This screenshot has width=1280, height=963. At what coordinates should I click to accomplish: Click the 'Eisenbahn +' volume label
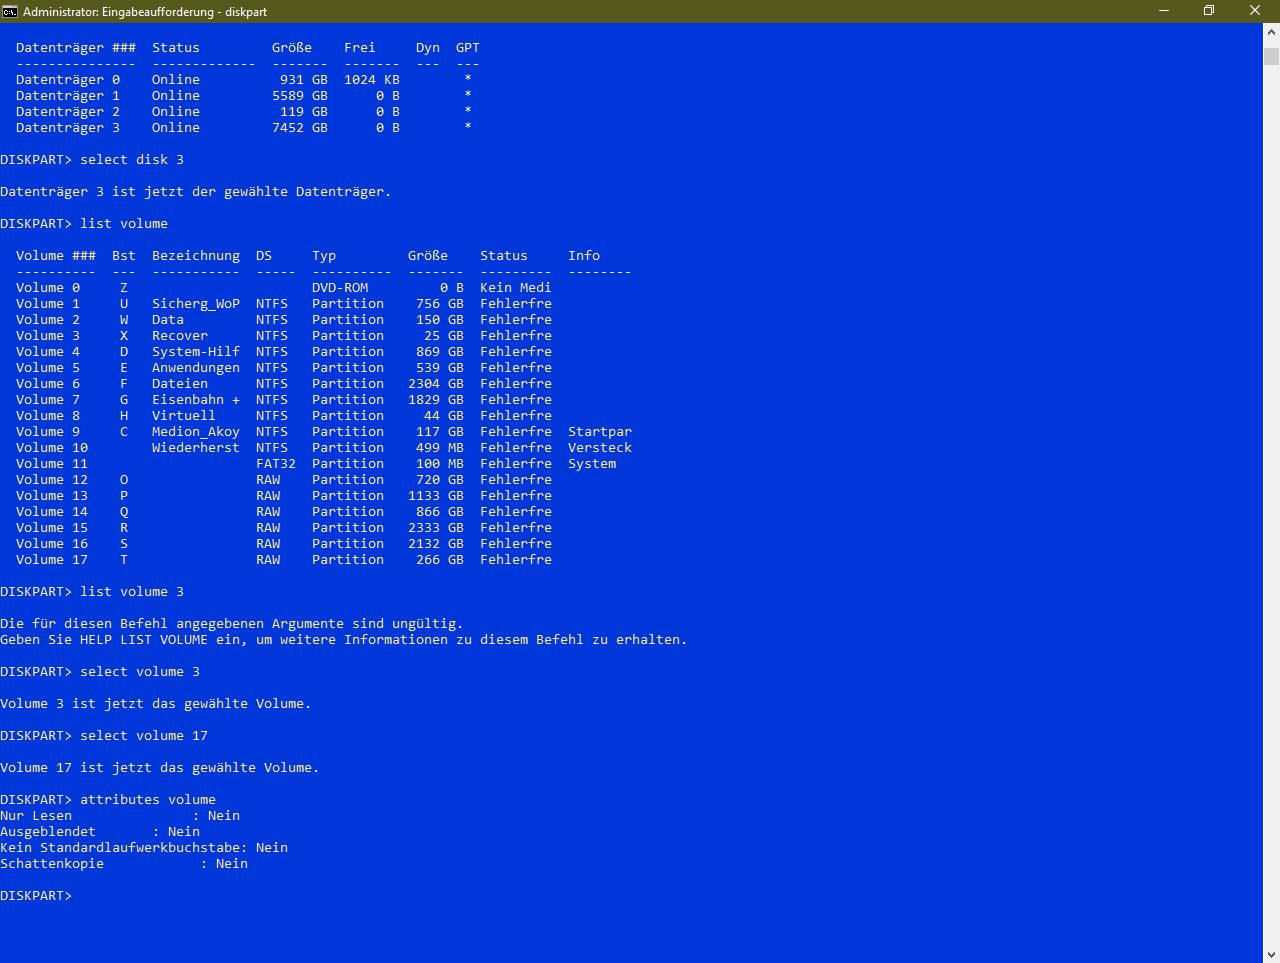tap(196, 400)
